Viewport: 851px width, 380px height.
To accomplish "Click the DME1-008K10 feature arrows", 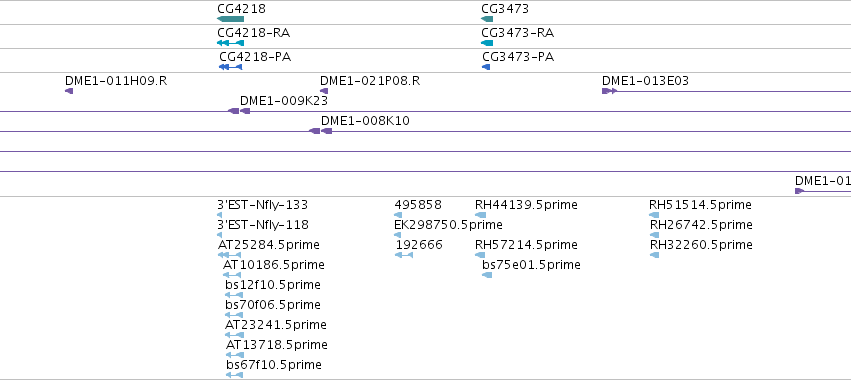I will [320, 131].
